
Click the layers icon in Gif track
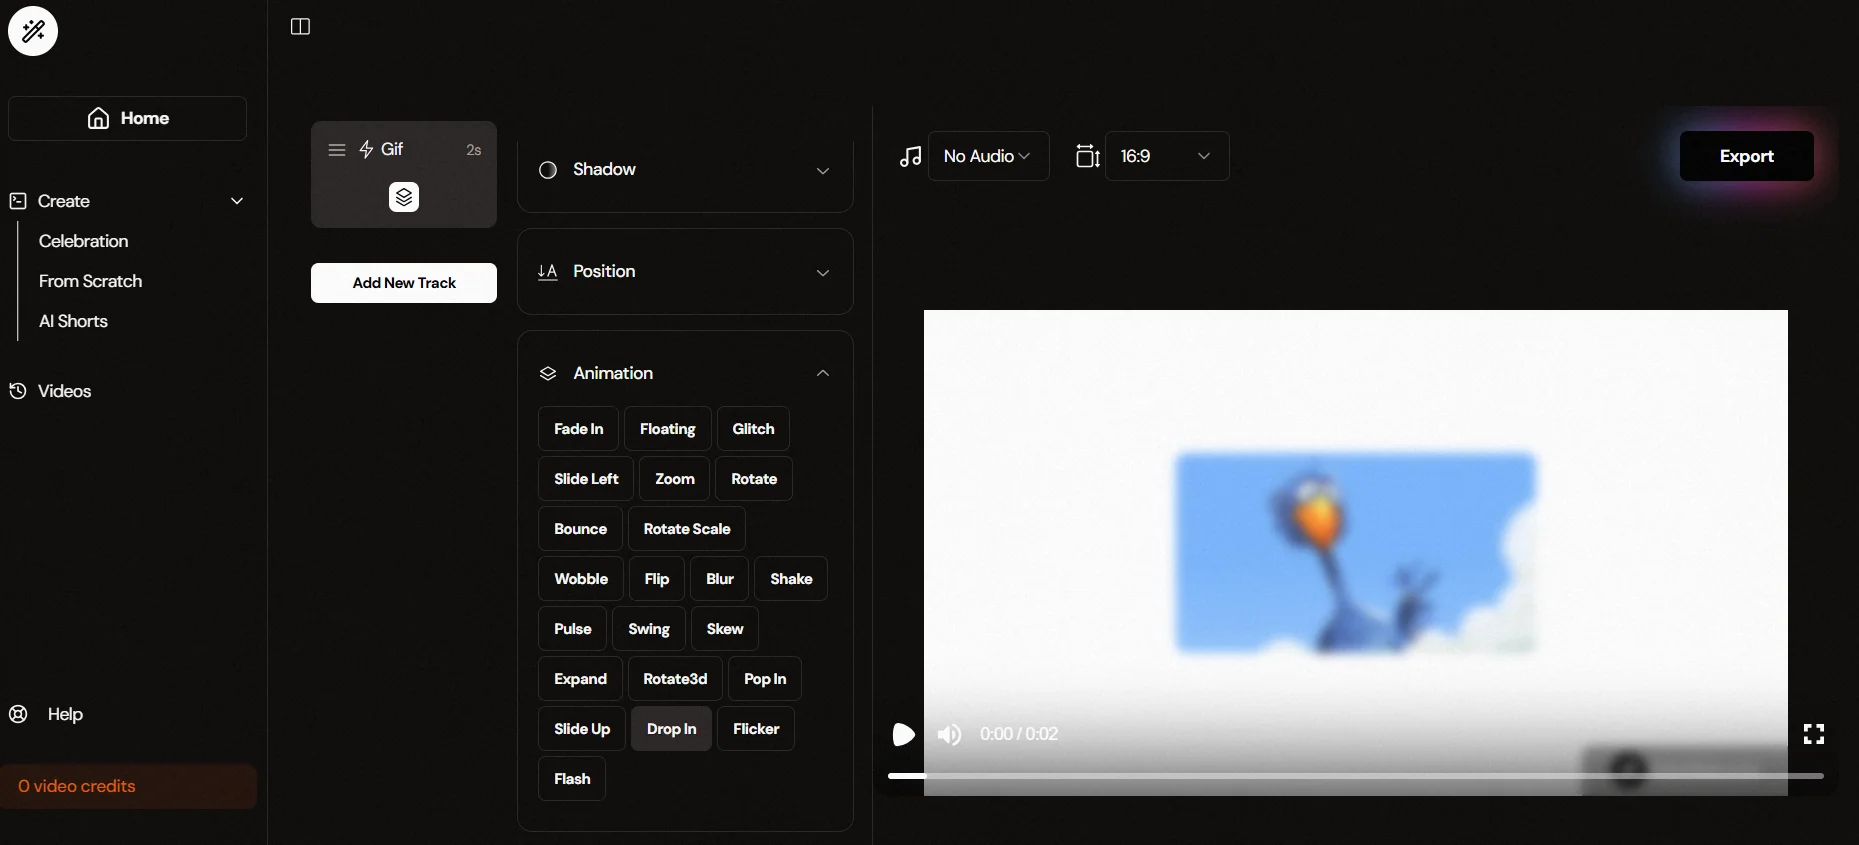[404, 197]
